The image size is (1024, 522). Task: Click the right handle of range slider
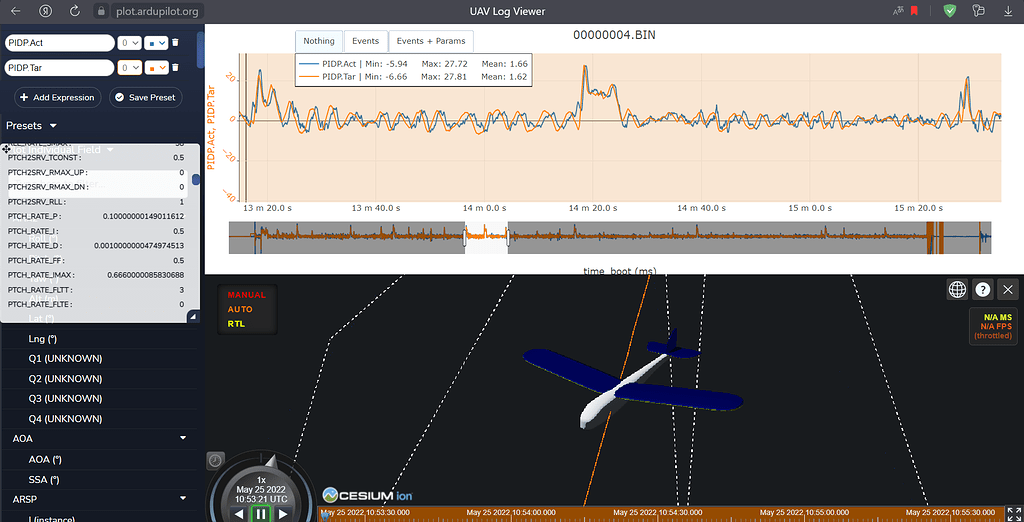[x=507, y=238]
